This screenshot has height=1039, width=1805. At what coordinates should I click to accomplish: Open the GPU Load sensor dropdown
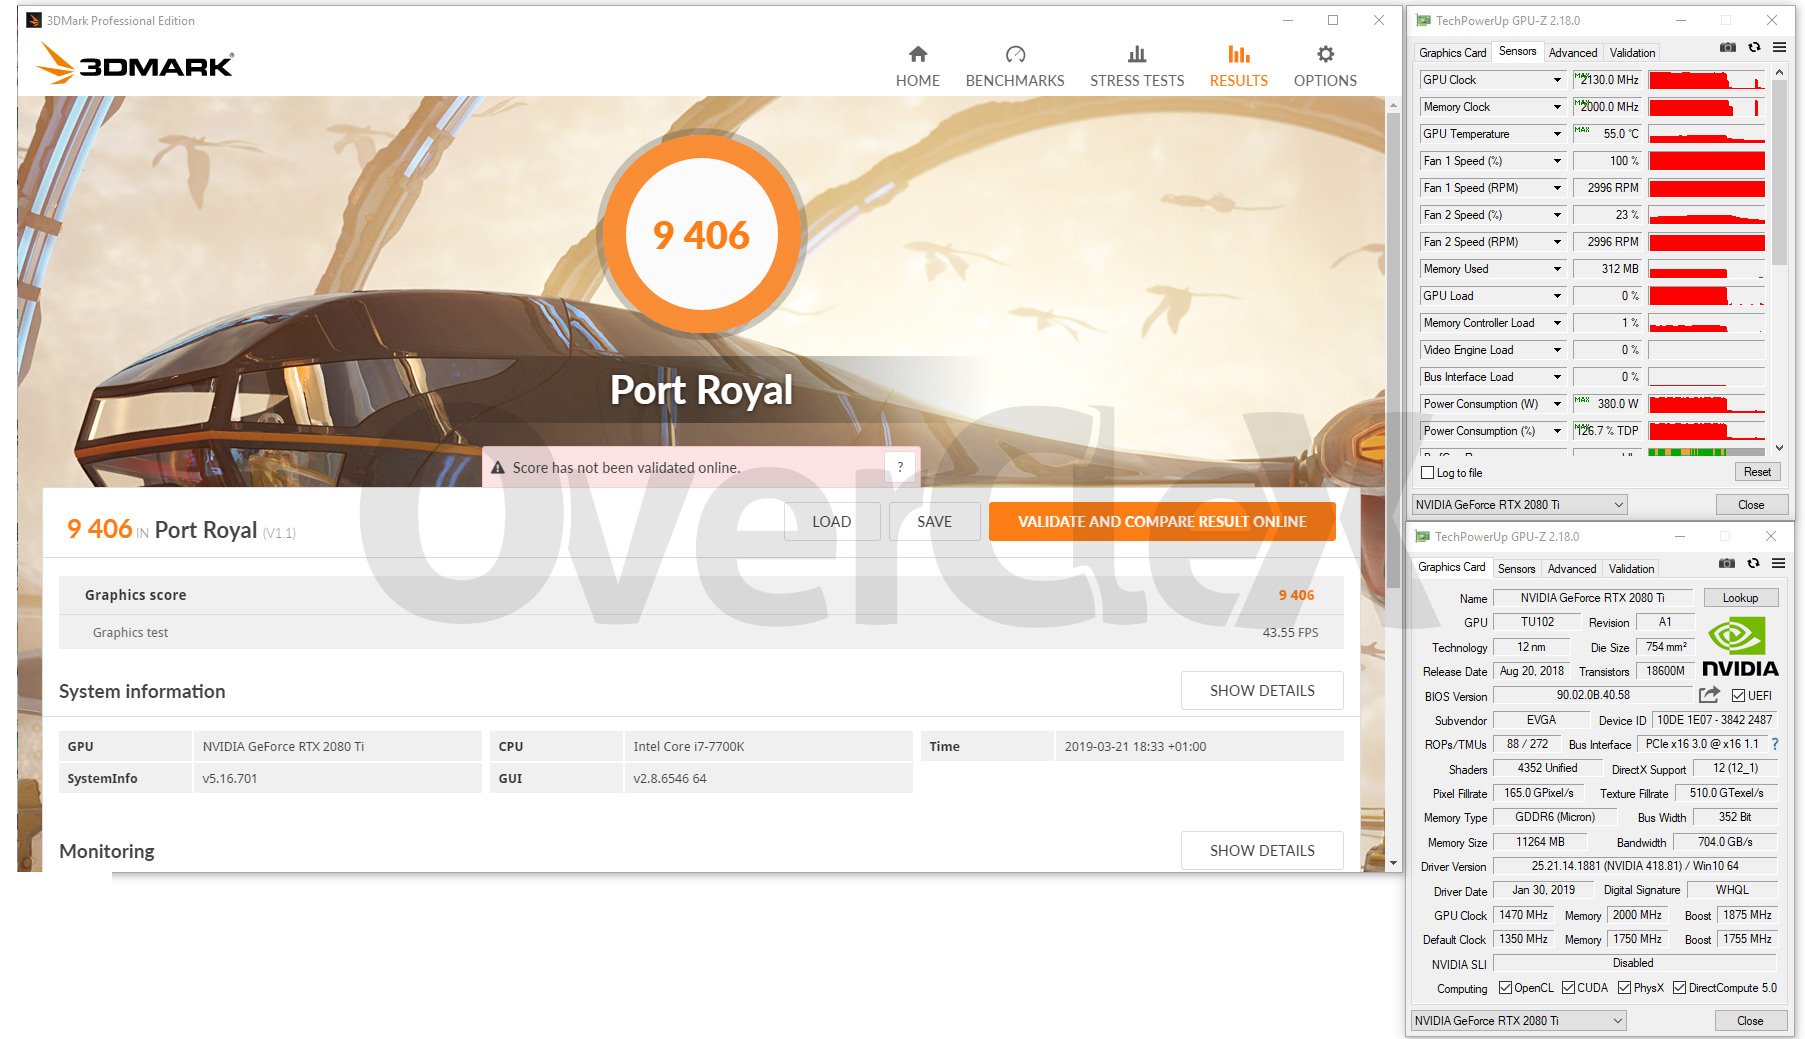pyautogui.click(x=1557, y=296)
